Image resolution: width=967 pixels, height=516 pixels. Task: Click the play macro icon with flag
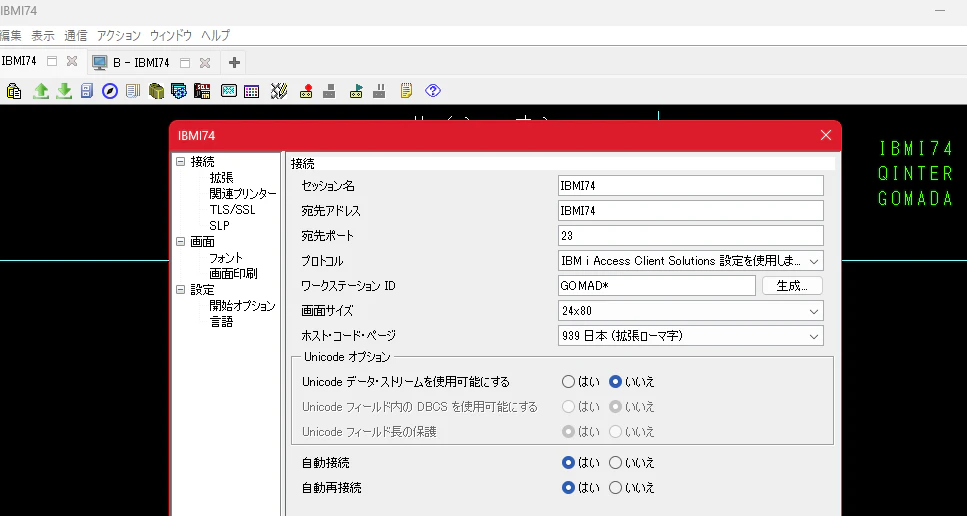coord(356,91)
